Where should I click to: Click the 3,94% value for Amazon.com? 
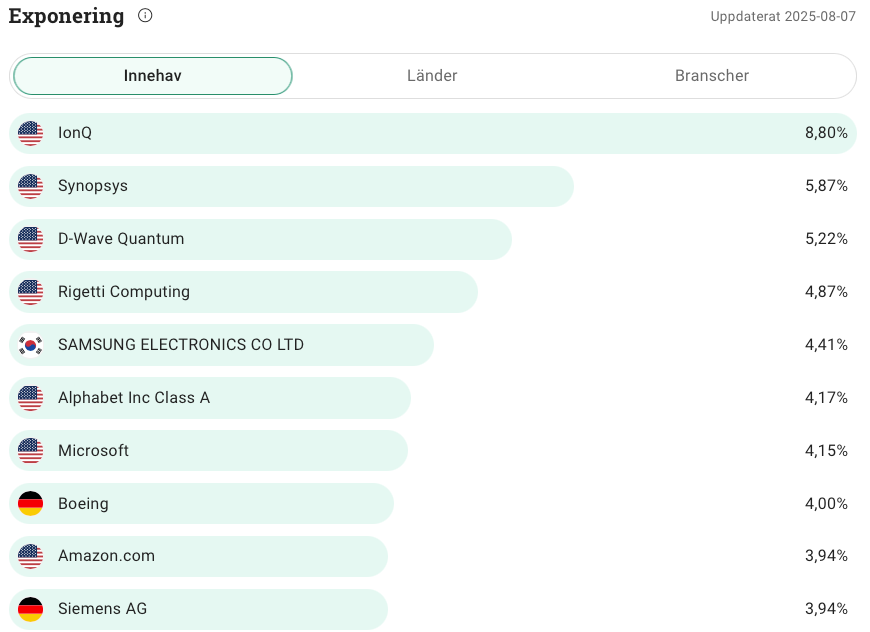826,556
